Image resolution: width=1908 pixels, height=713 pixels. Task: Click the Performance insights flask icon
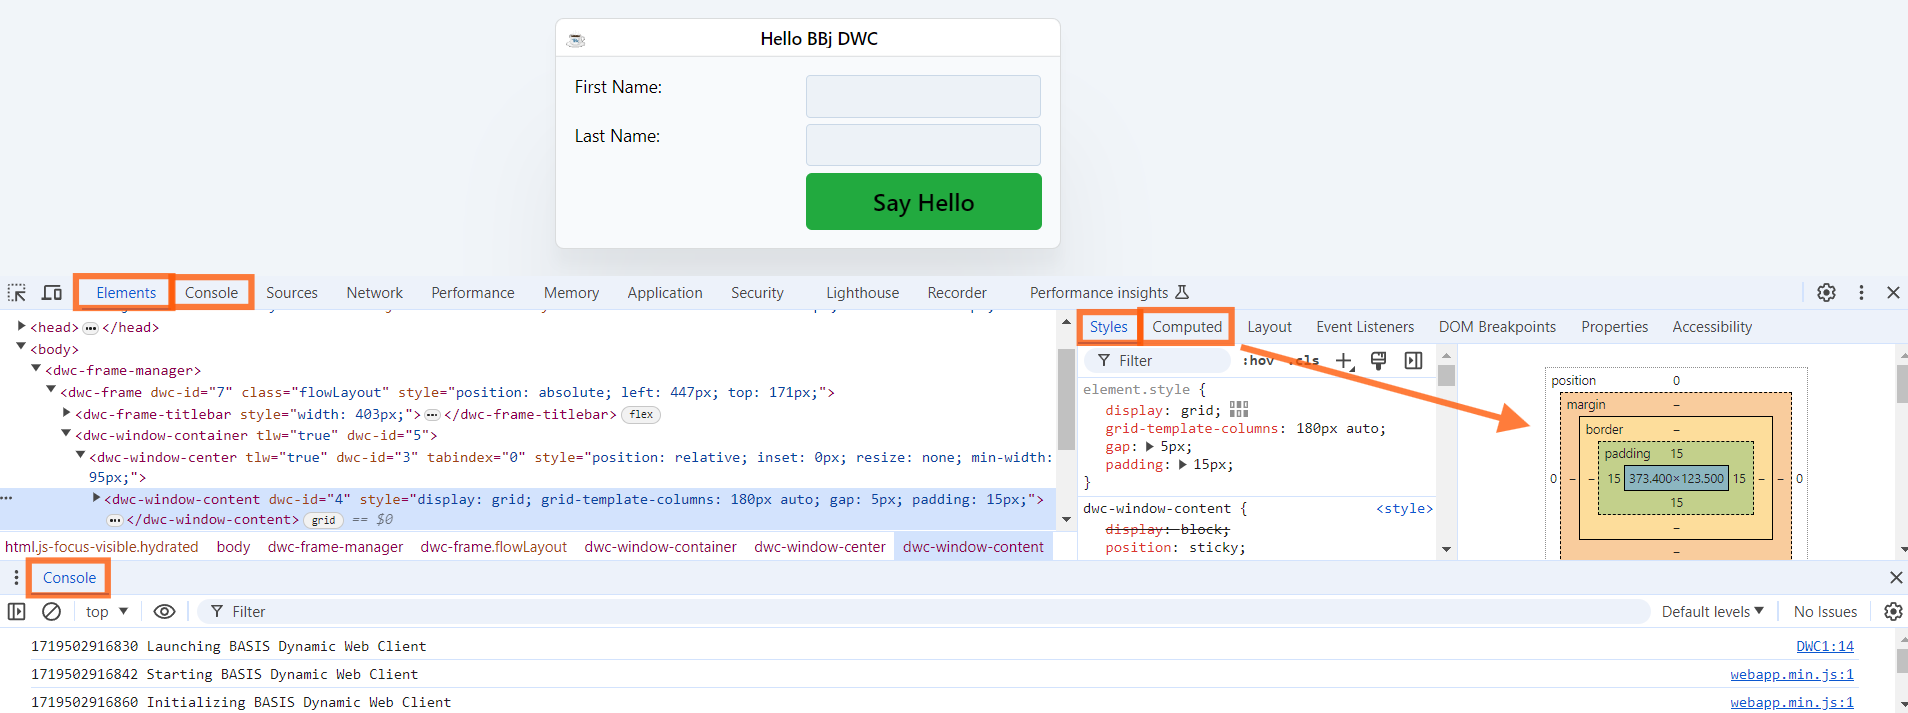click(1182, 292)
